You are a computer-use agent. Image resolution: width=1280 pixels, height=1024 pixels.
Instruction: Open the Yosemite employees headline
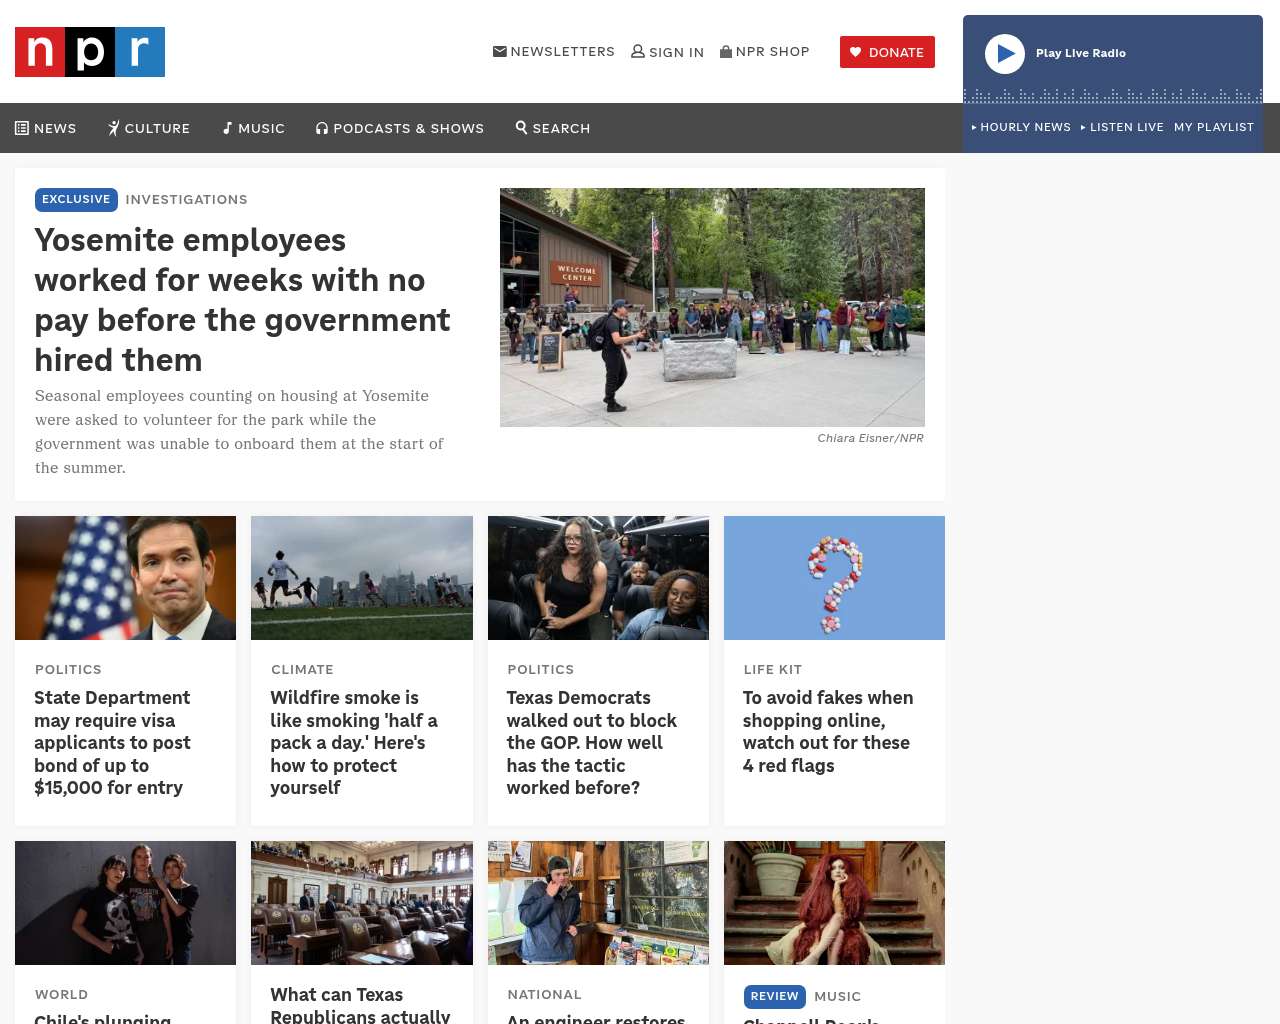[243, 300]
